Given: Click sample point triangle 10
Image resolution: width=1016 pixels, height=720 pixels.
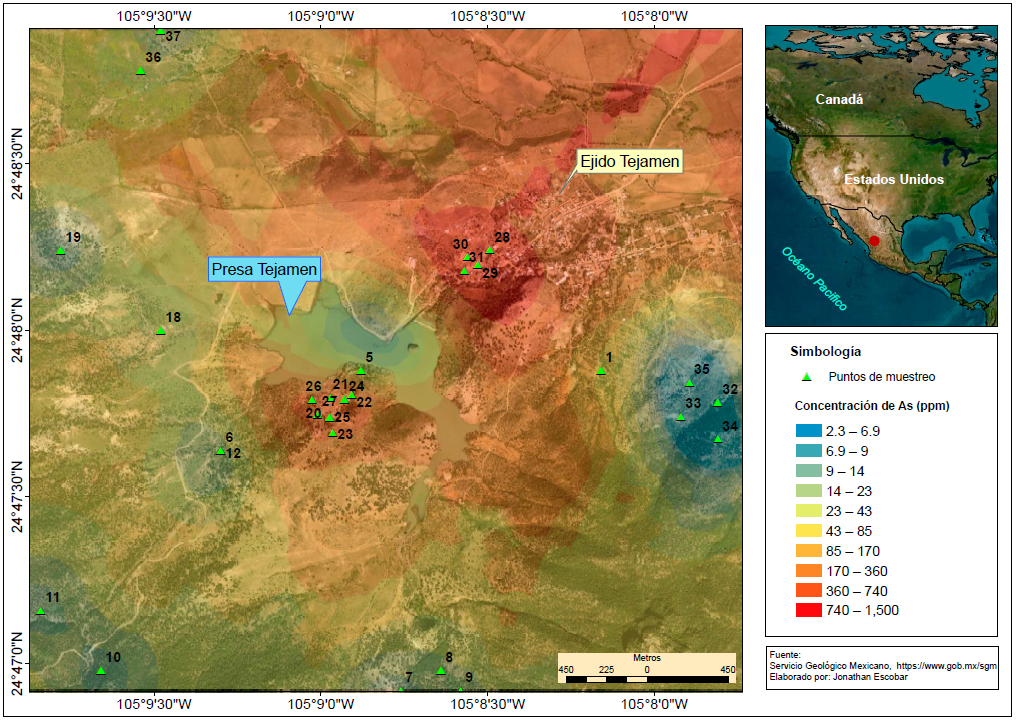Looking at the screenshot, I should point(101,670).
